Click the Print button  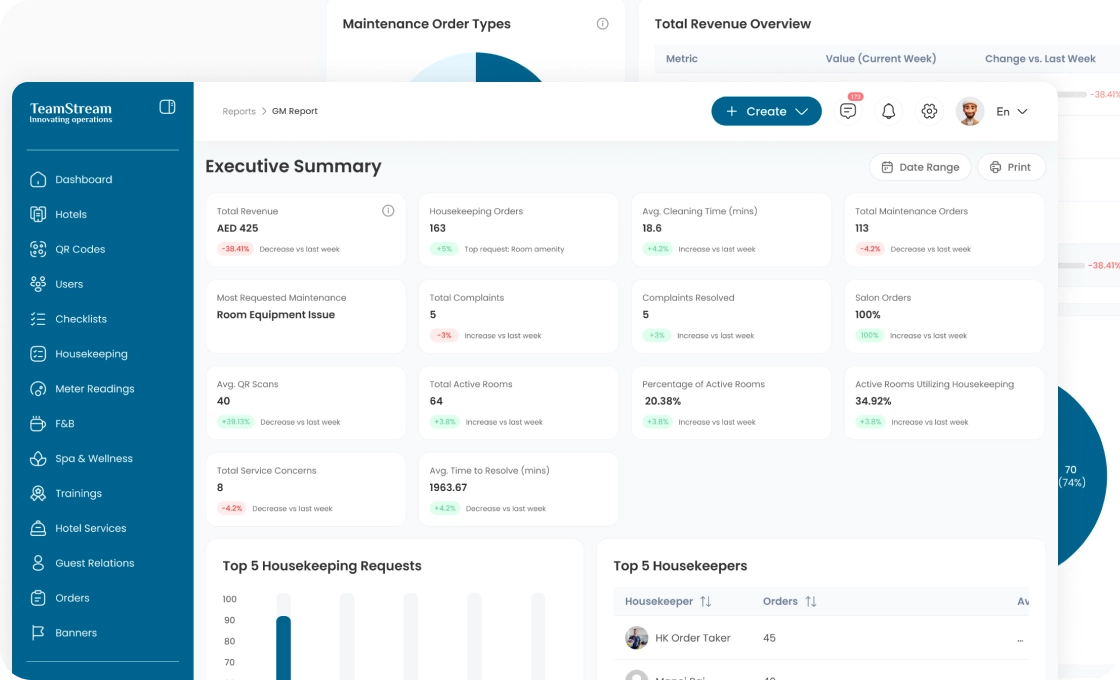pos(1010,167)
